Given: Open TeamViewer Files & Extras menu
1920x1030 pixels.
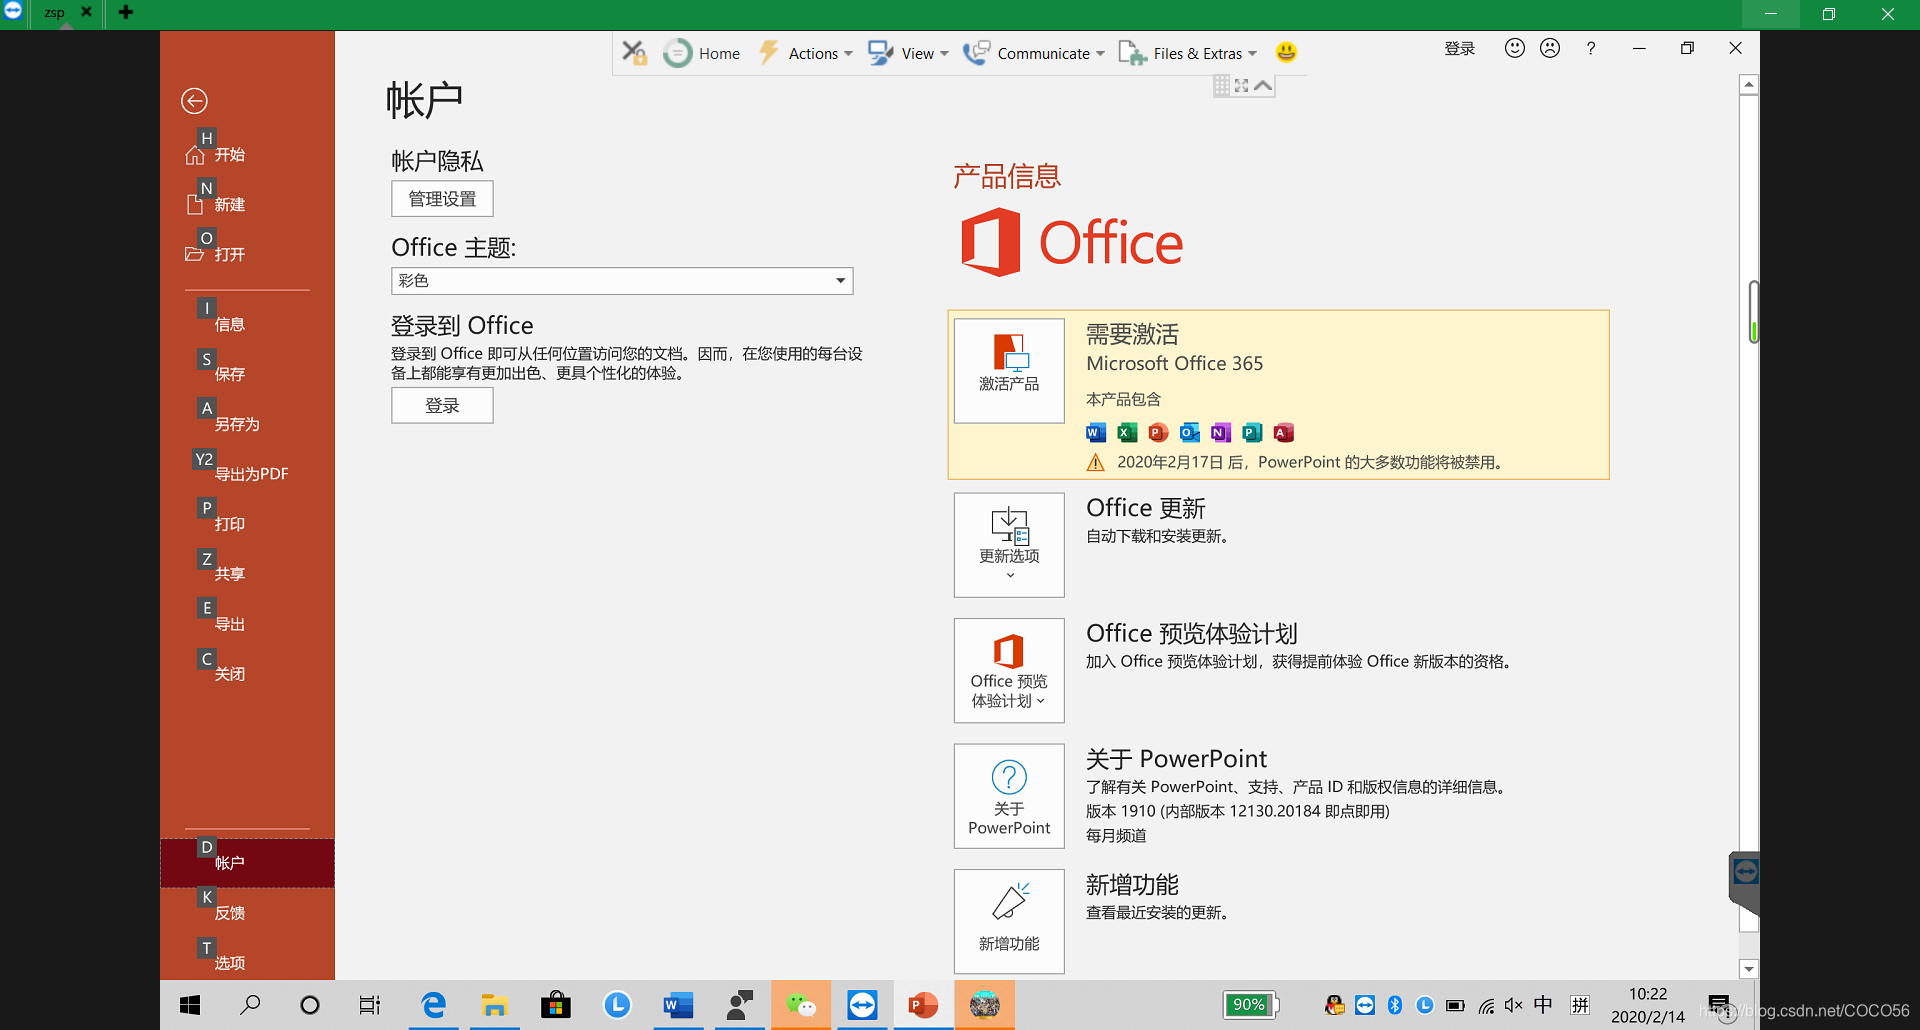Looking at the screenshot, I should click(x=1187, y=53).
